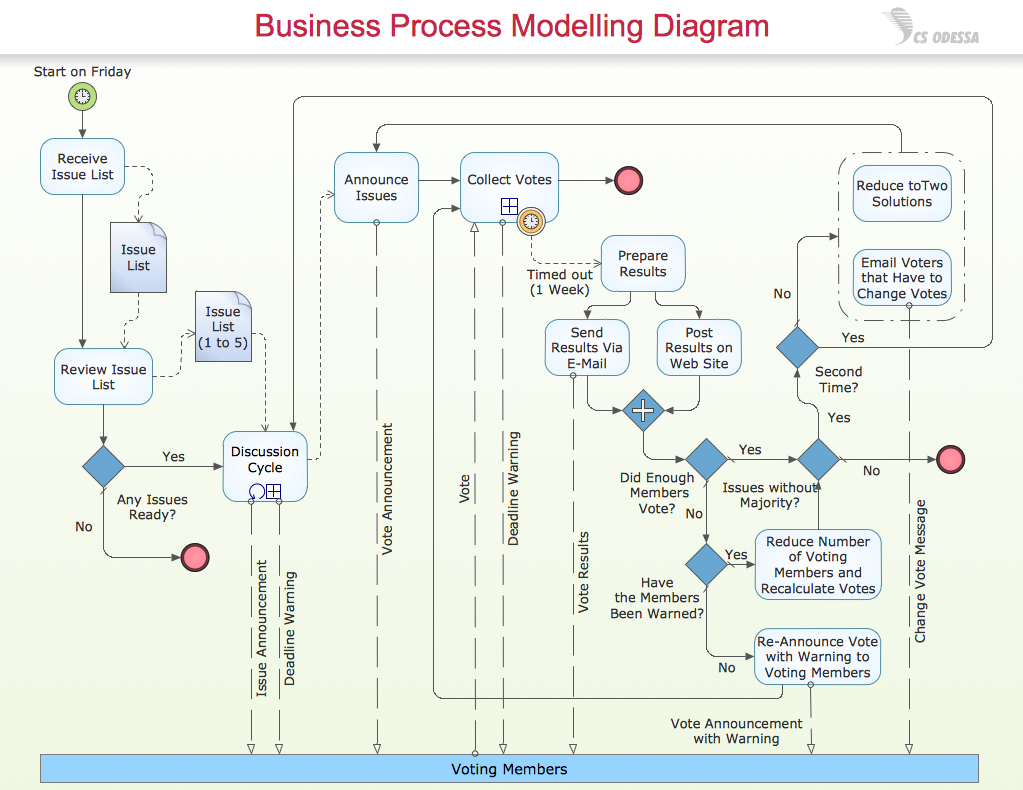Select the Reduce toTwo Solutions task
1023x790 pixels.
point(902,194)
